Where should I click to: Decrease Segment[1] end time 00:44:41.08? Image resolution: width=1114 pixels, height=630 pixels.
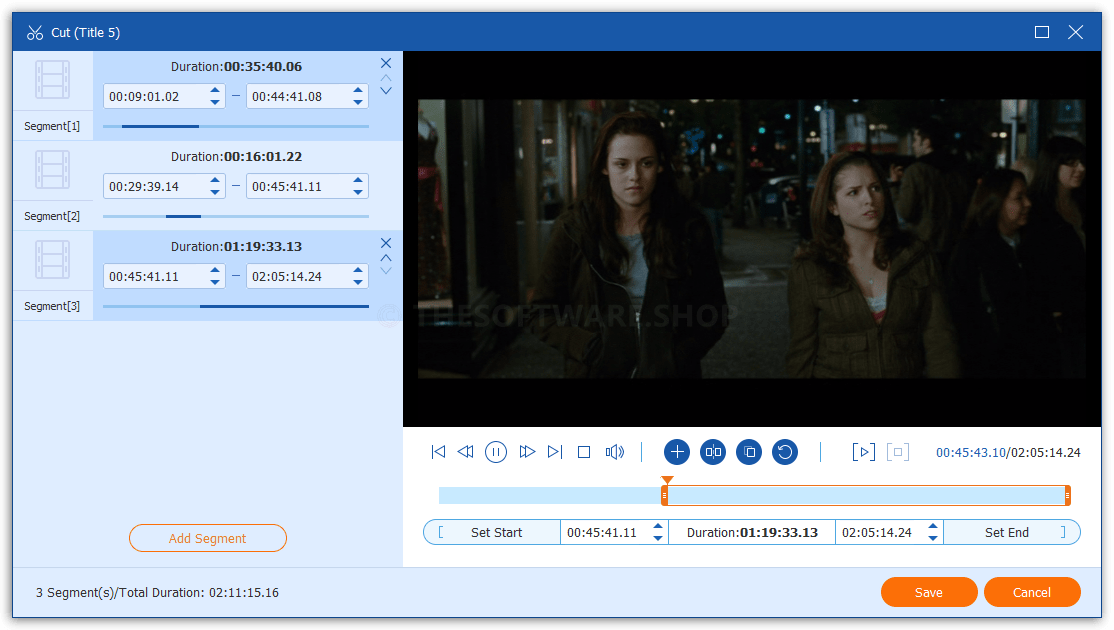(x=358, y=102)
